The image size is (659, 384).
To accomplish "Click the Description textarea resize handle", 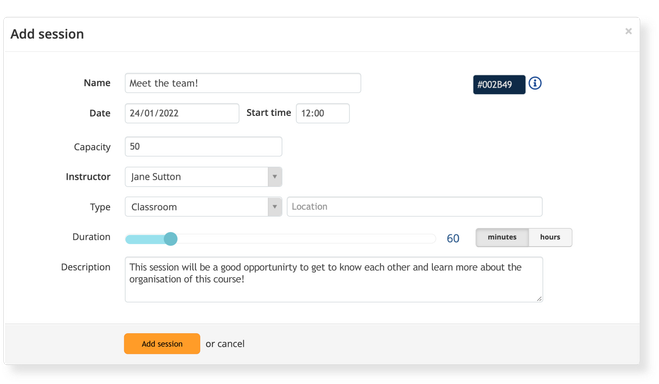I will click(x=539, y=299).
